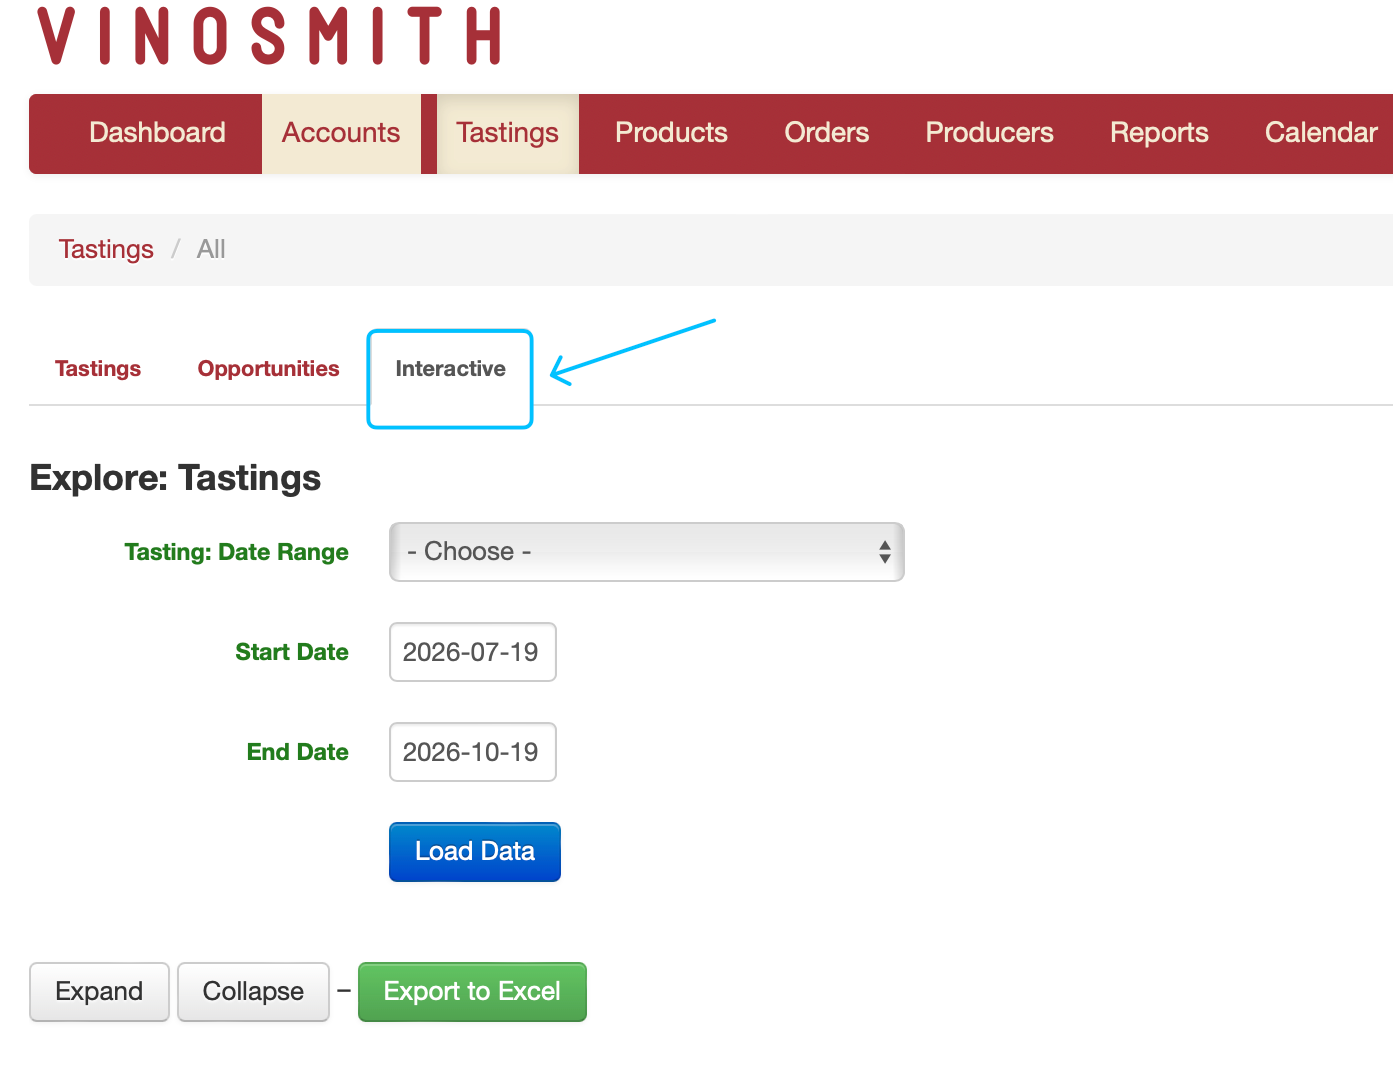Viewport: 1393px width, 1079px height.
Task: Go to the Accounts section
Action: tap(341, 133)
